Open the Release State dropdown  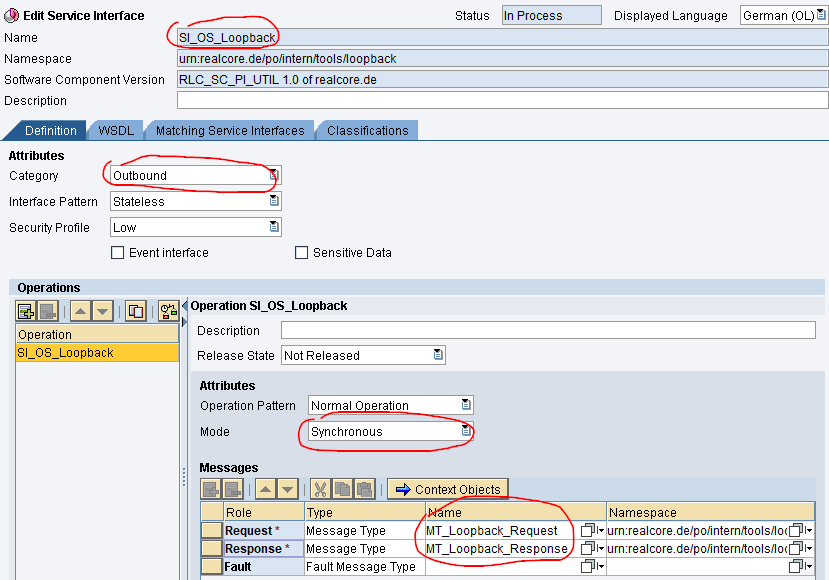click(x=437, y=355)
